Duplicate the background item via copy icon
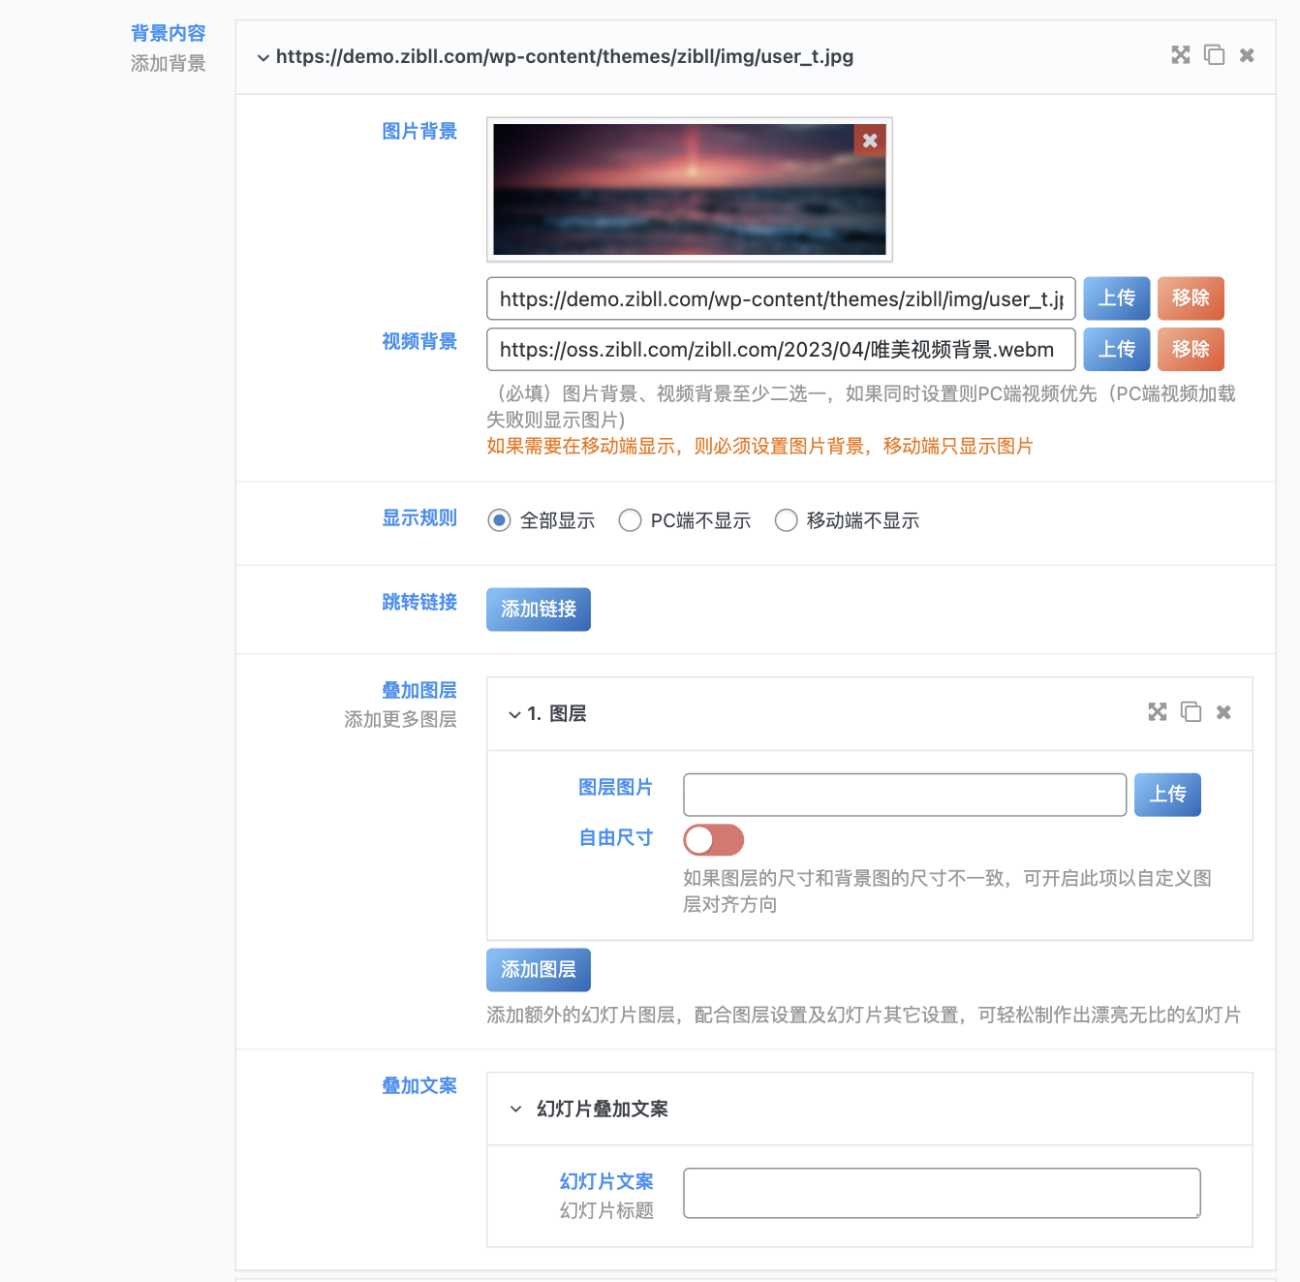The image size is (1300, 1282). tap(1214, 55)
